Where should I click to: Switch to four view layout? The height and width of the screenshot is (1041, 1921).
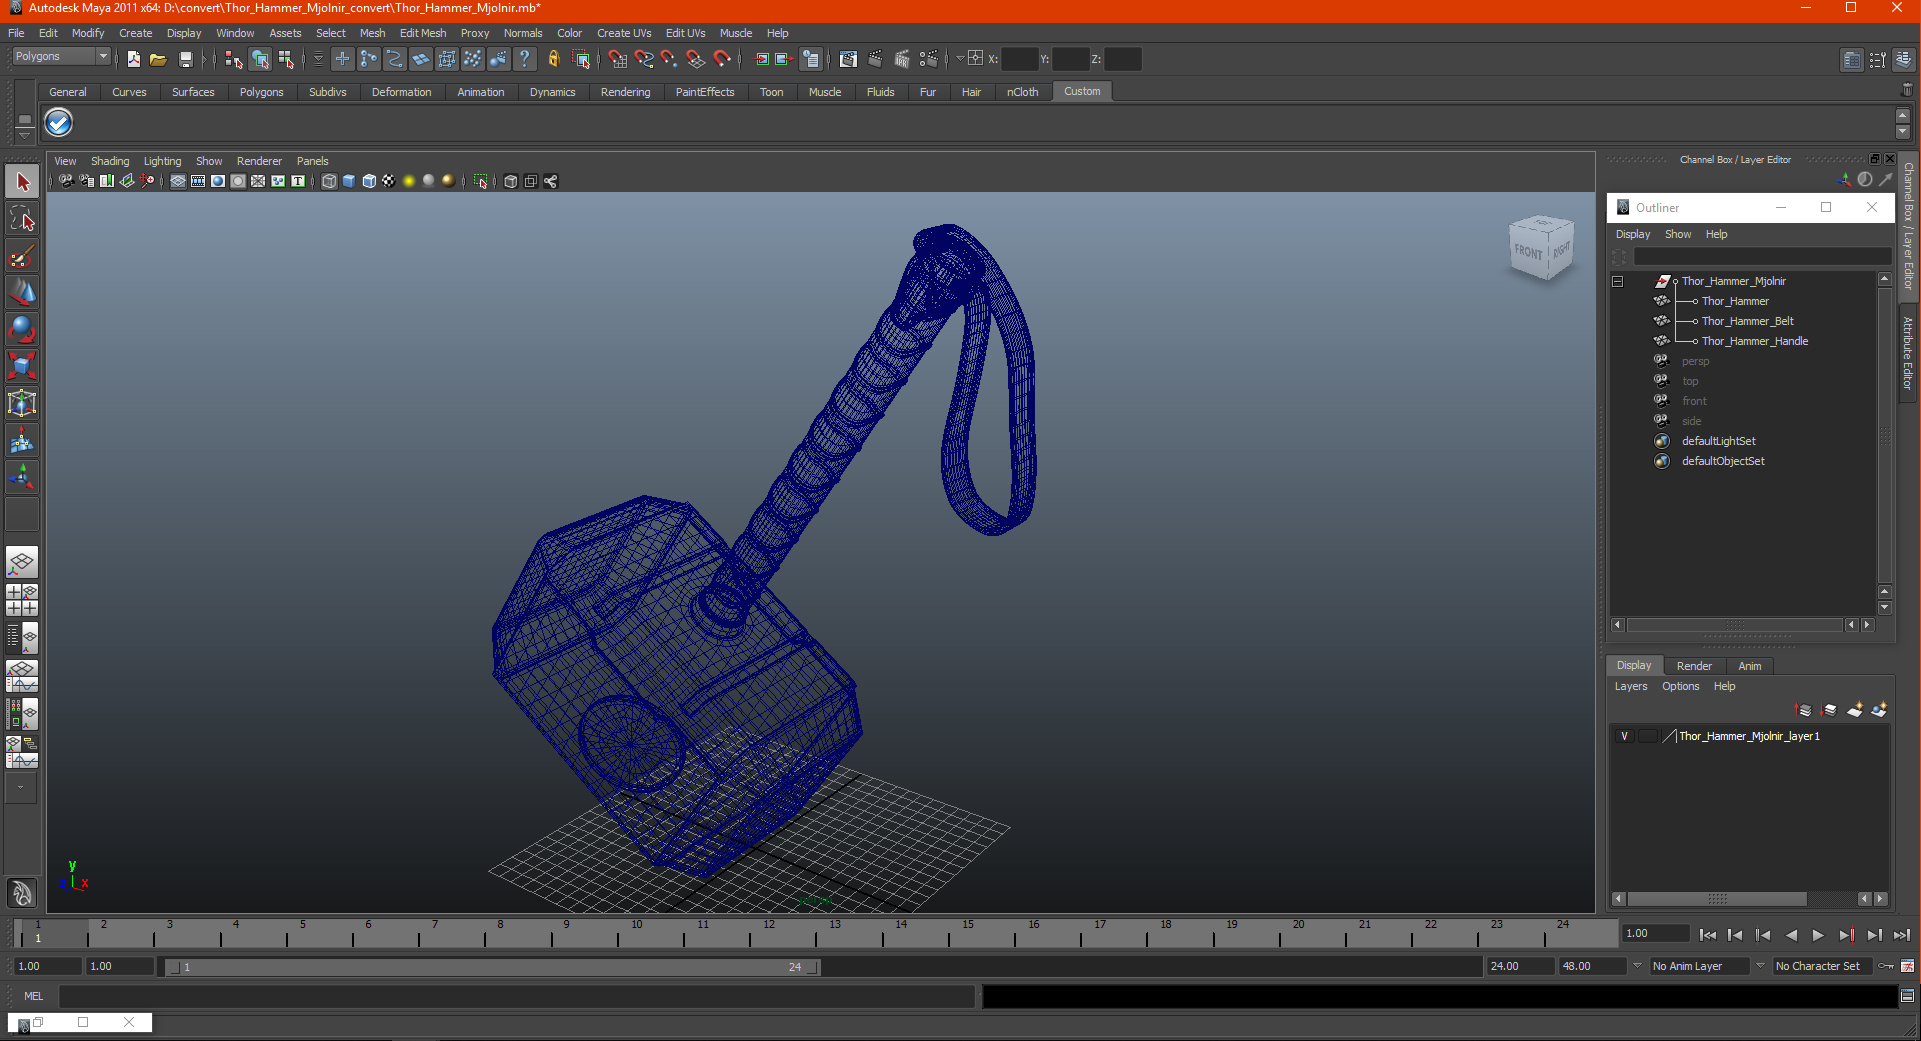click(x=22, y=600)
